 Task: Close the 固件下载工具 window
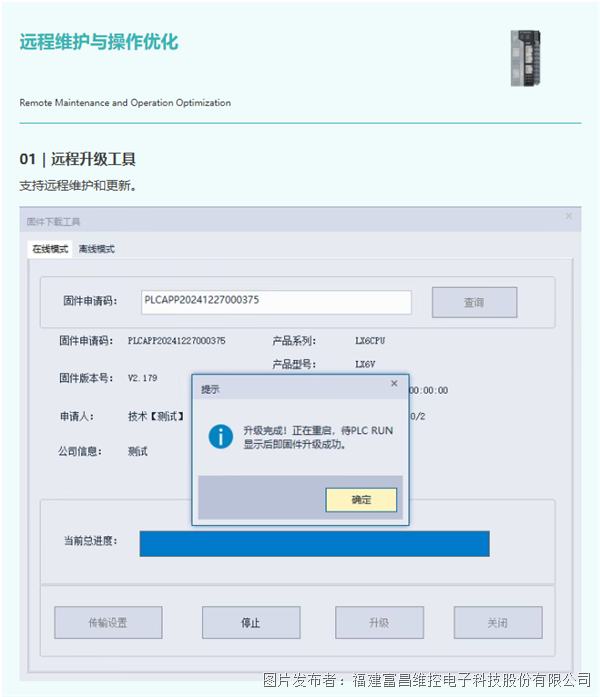[x=569, y=216]
